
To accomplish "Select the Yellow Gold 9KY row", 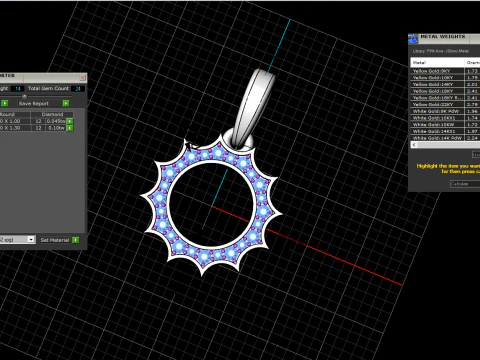I will [445, 71].
